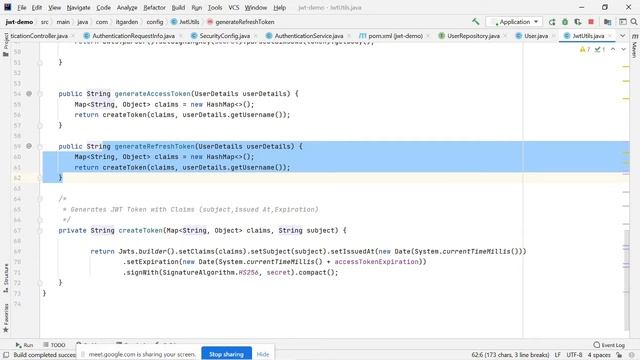Click the JwtUtils breadcrumb
The image size is (640, 360).
185,22
